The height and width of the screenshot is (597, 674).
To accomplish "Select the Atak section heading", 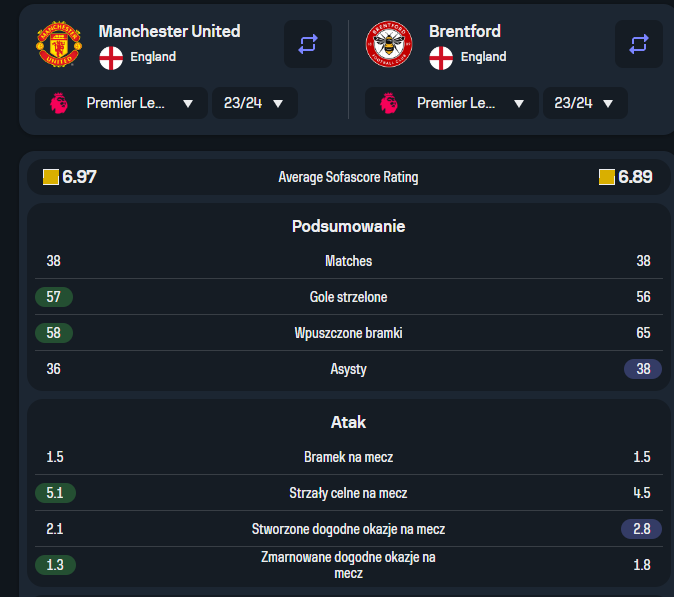I will 349,422.
